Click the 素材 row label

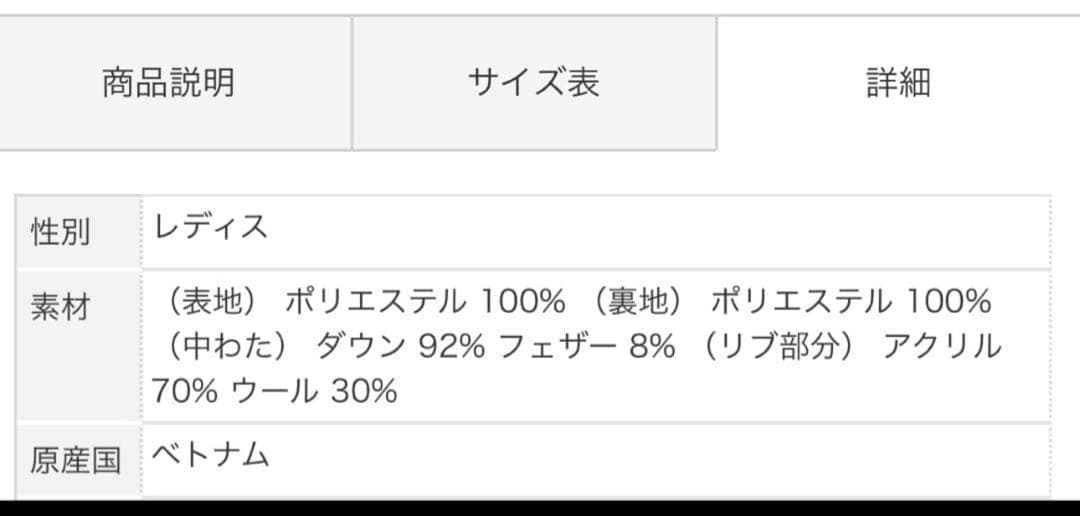[x=60, y=307]
